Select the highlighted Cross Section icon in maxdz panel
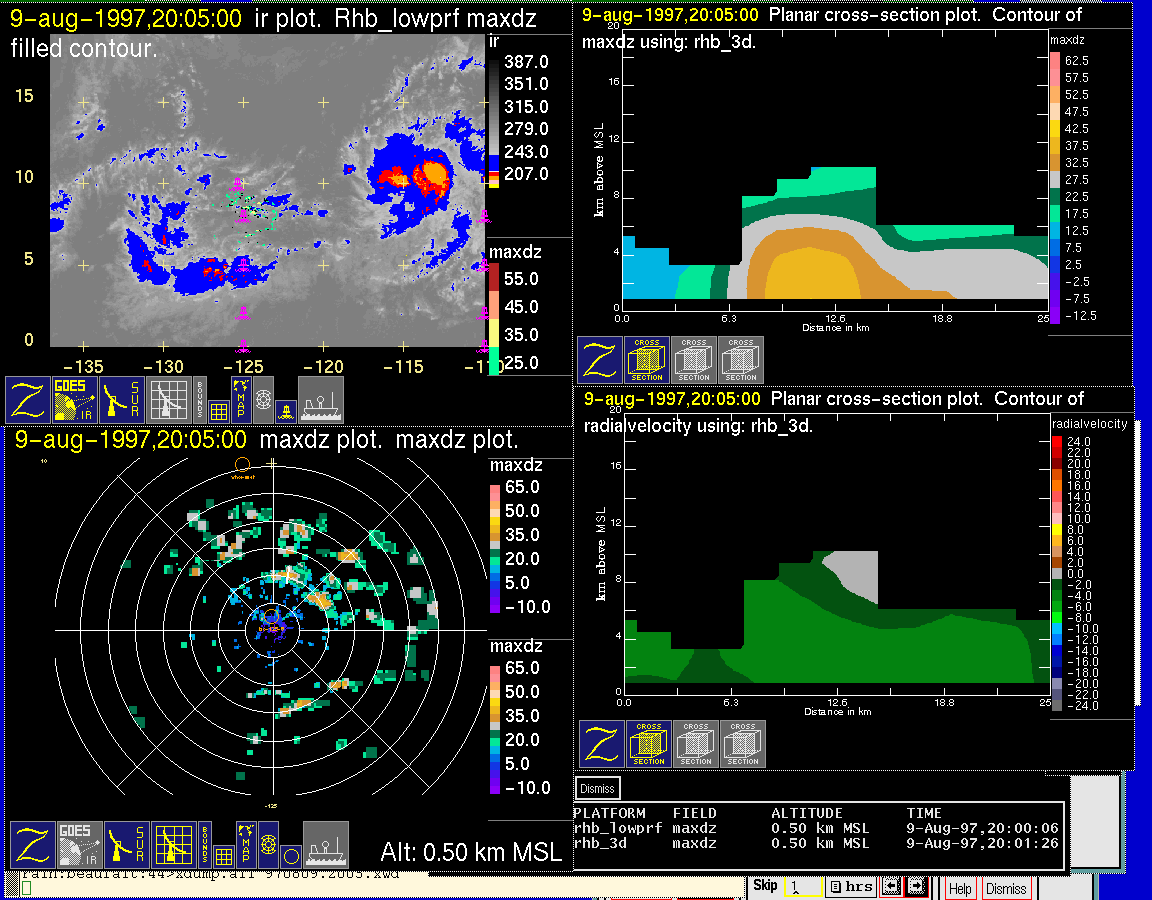 [647, 360]
